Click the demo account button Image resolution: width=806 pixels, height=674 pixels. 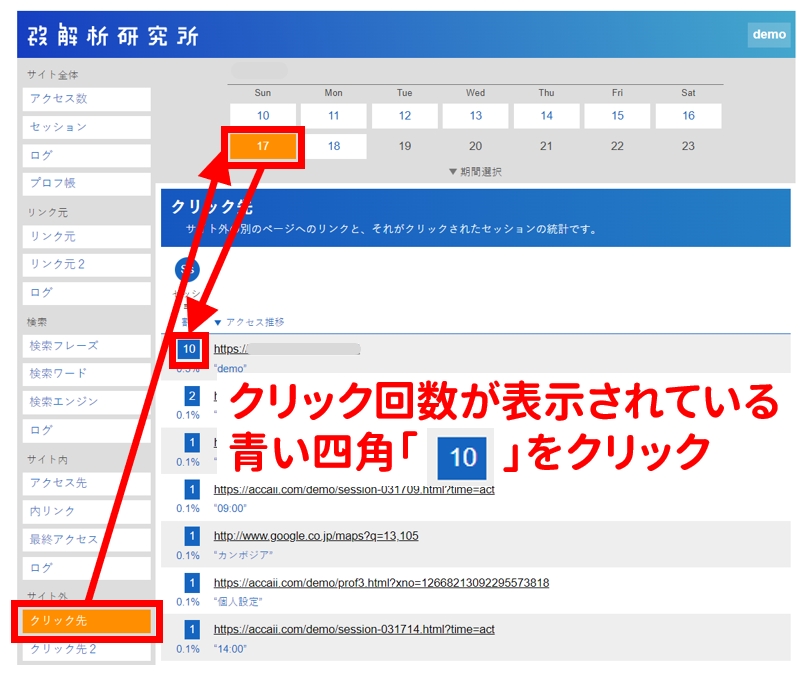pyautogui.click(x=769, y=34)
